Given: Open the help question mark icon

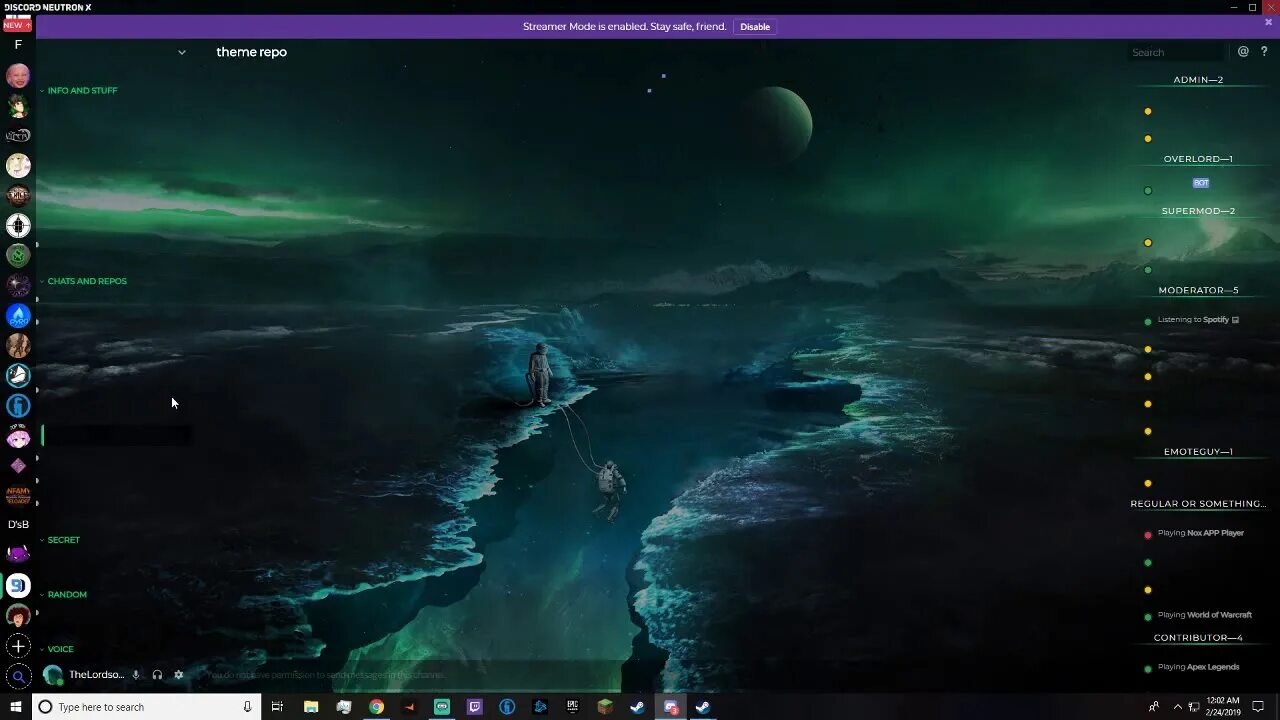Looking at the screenshot, I should click(x=1264, y=51).
